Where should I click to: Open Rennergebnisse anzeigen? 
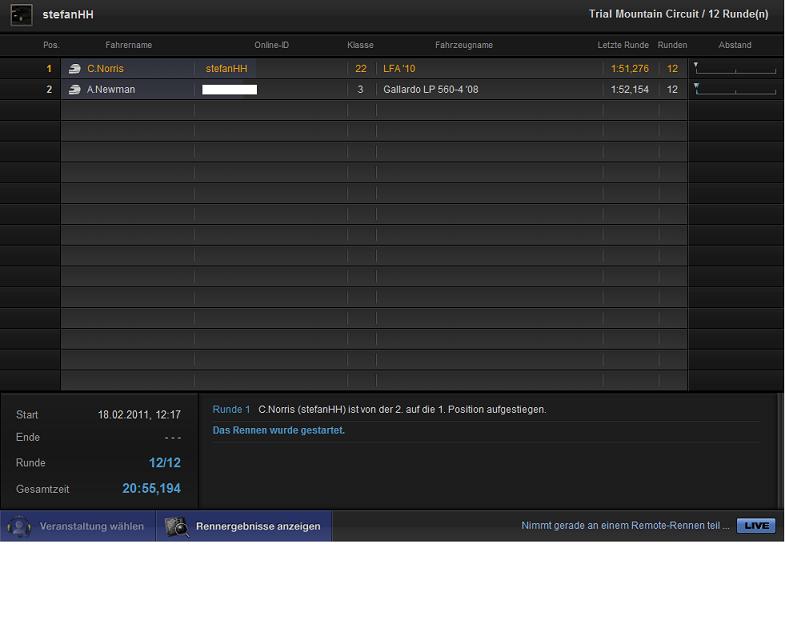click(257, 526)
